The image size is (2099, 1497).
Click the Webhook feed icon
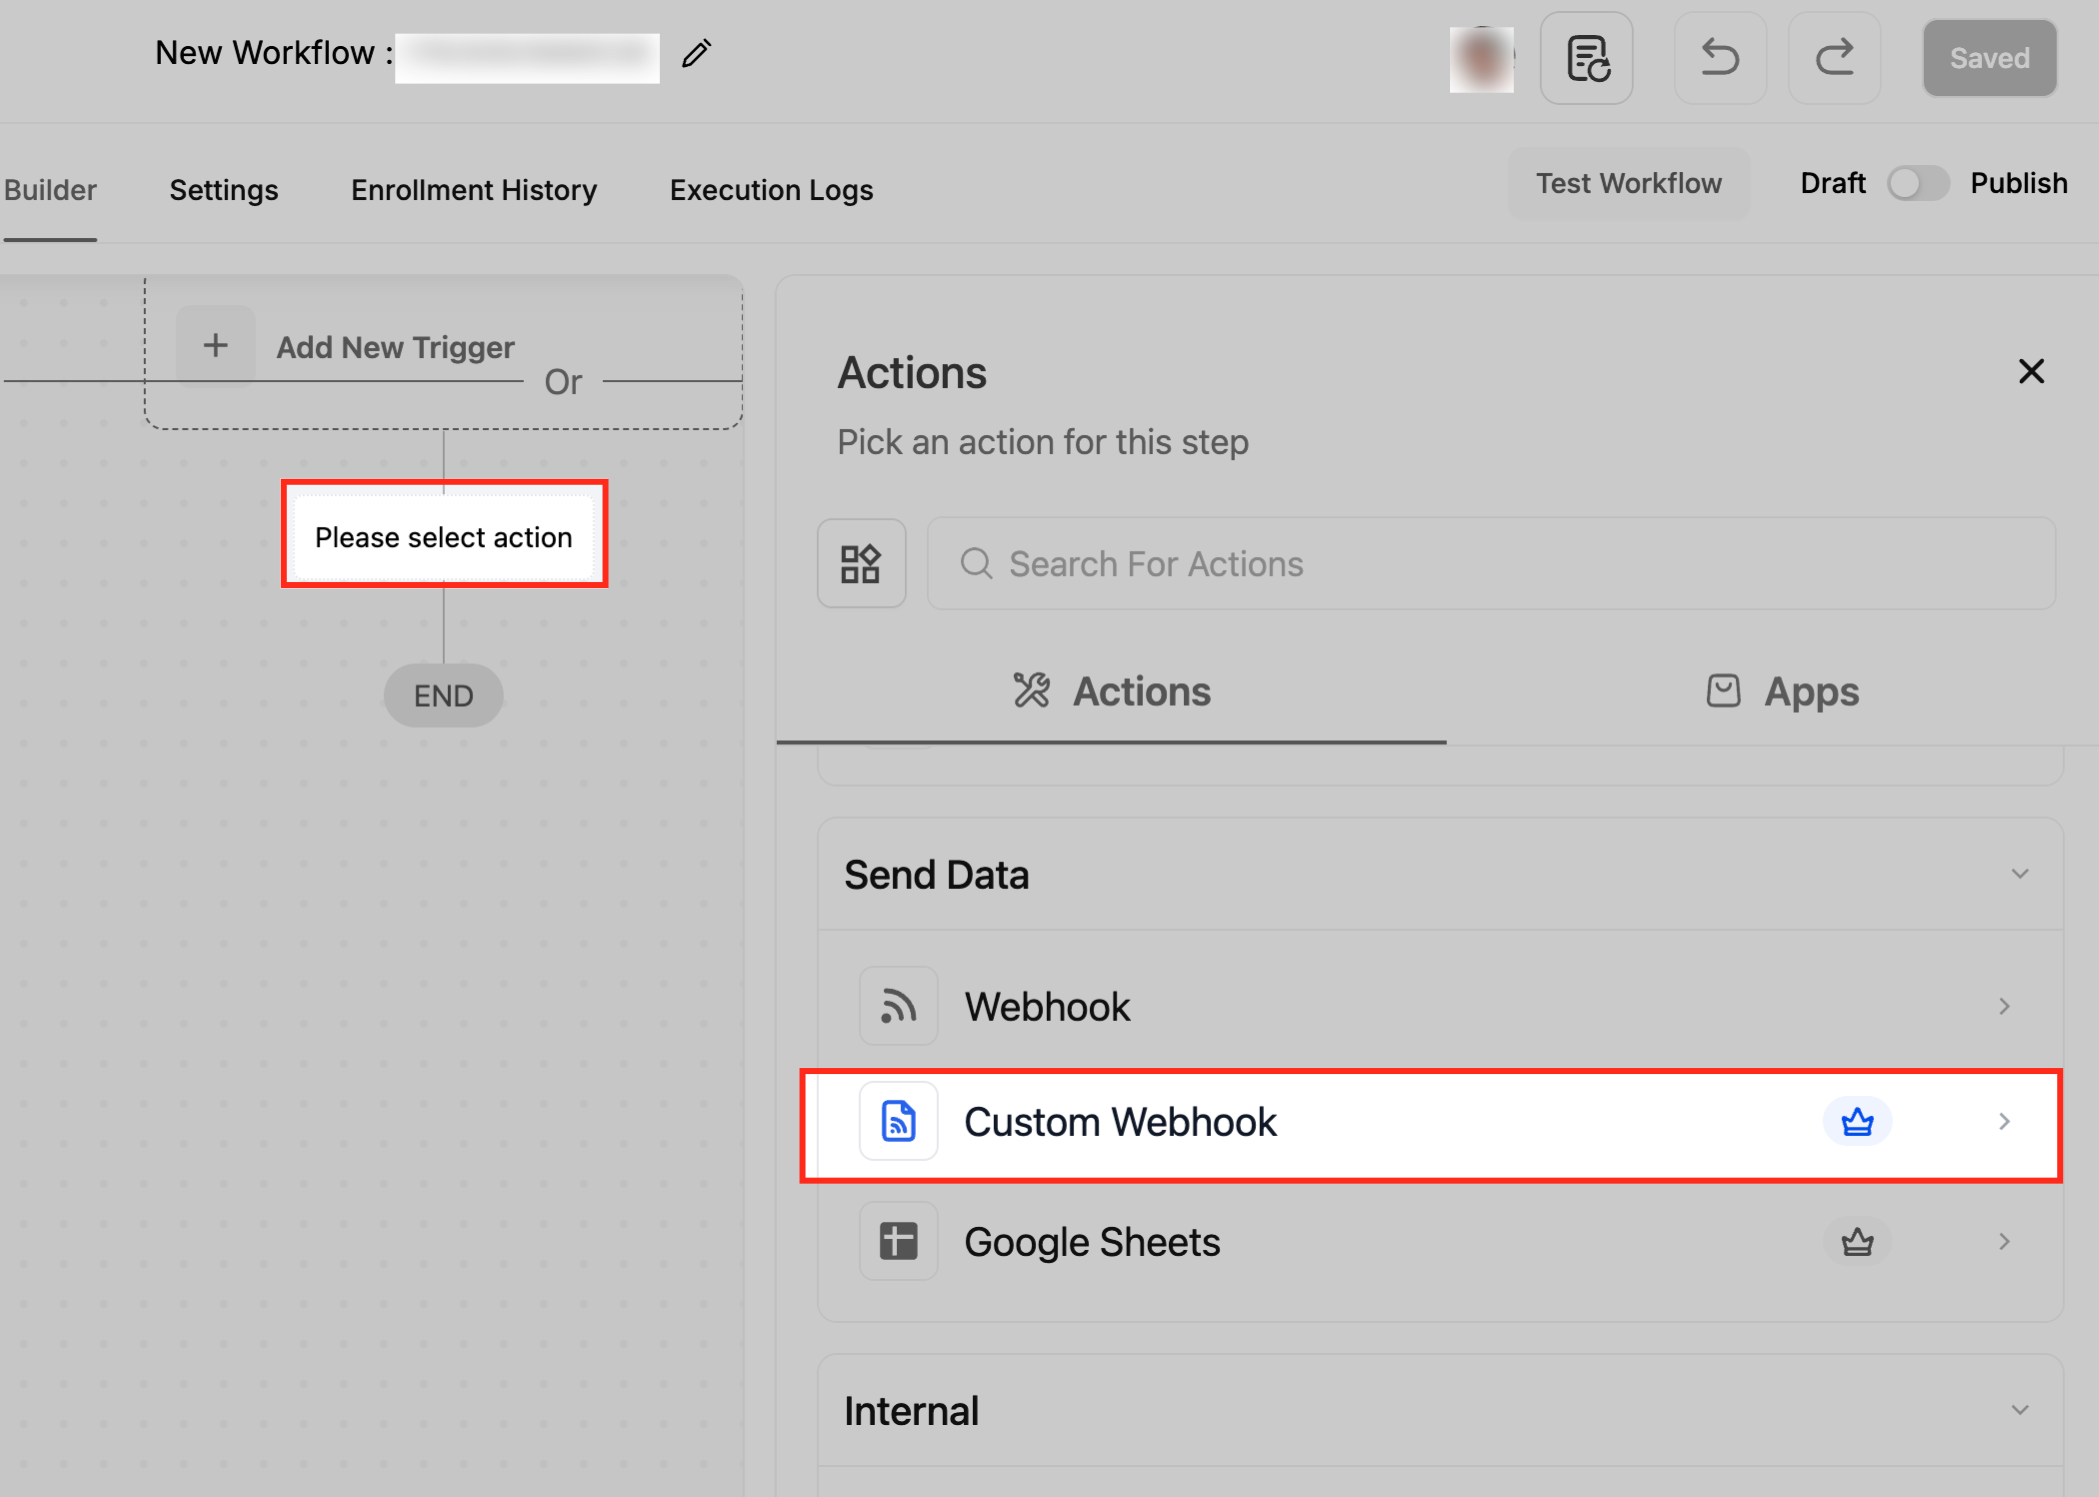[898, 1006]
